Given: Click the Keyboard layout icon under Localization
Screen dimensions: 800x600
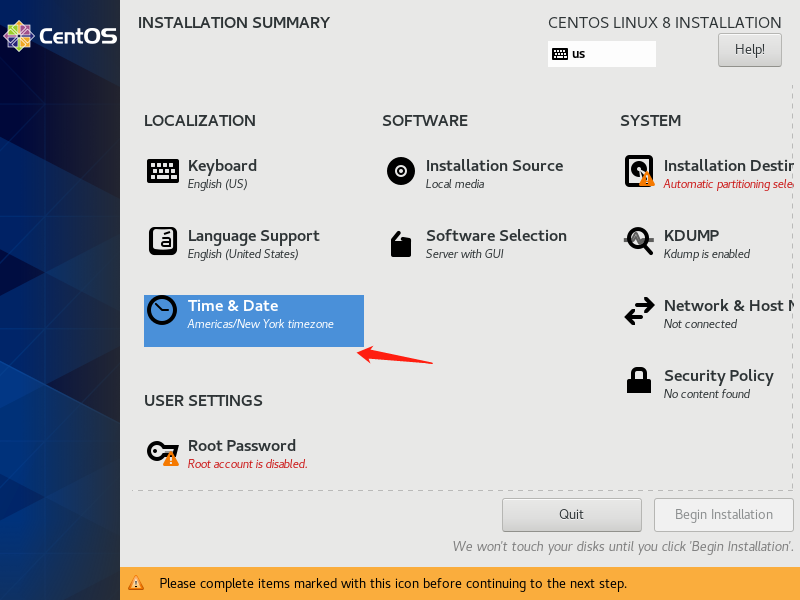Looking at the screenshot, I should [163, 171].
